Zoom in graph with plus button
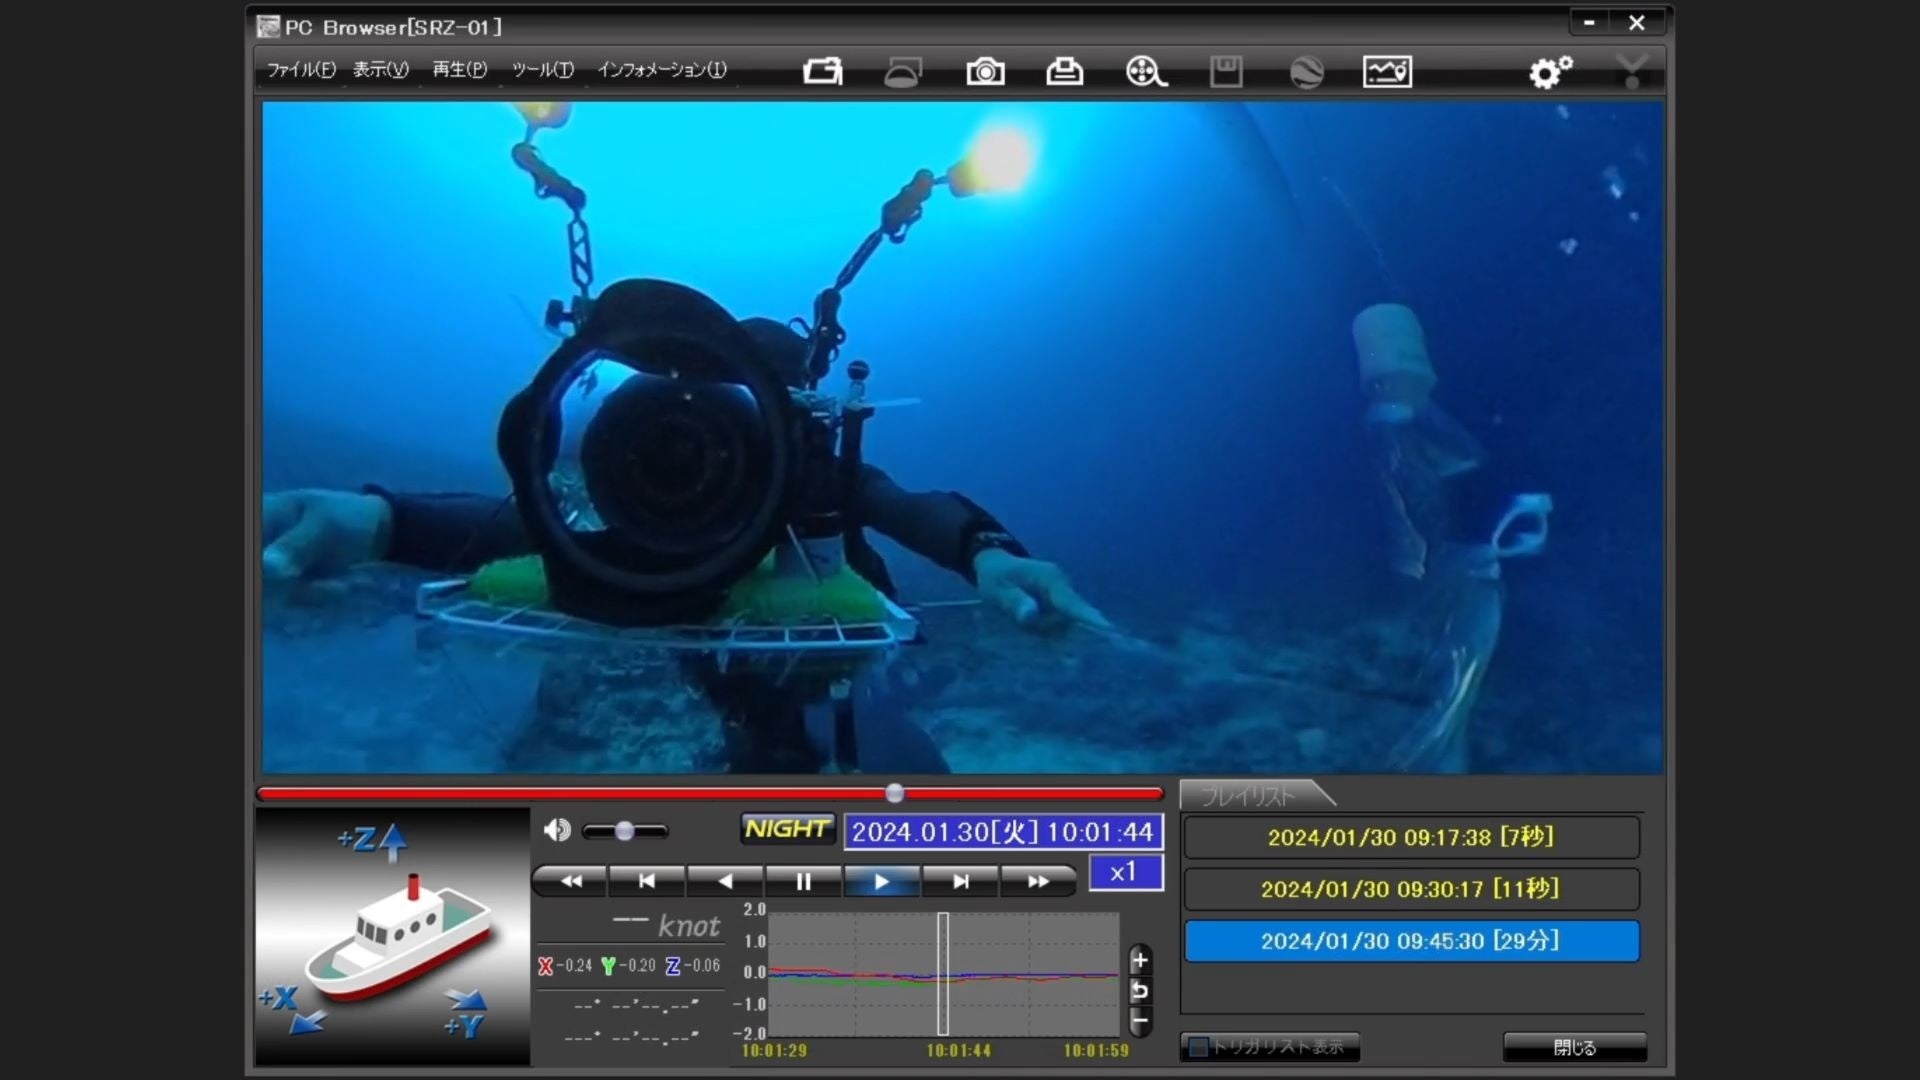 (x=1139, y=960)
